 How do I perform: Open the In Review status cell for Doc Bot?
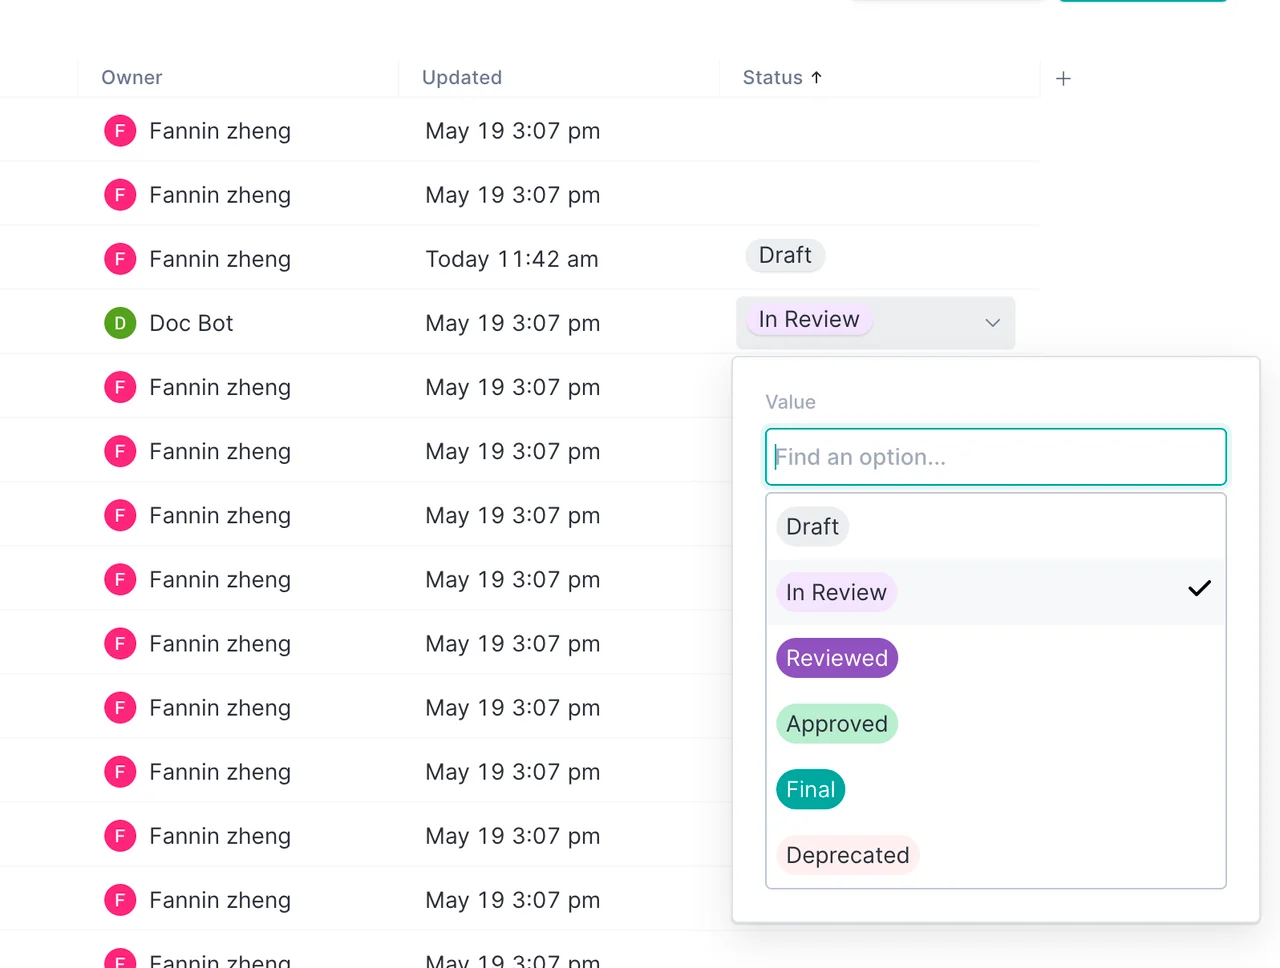[x=876, y=322]
